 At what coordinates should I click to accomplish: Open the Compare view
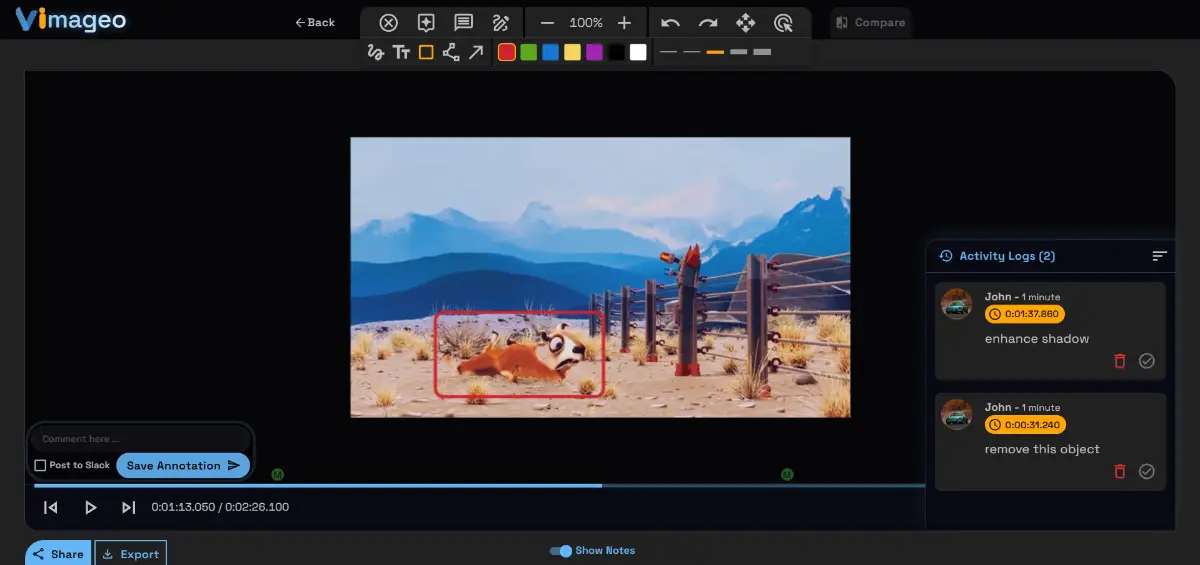click(870, 22)
